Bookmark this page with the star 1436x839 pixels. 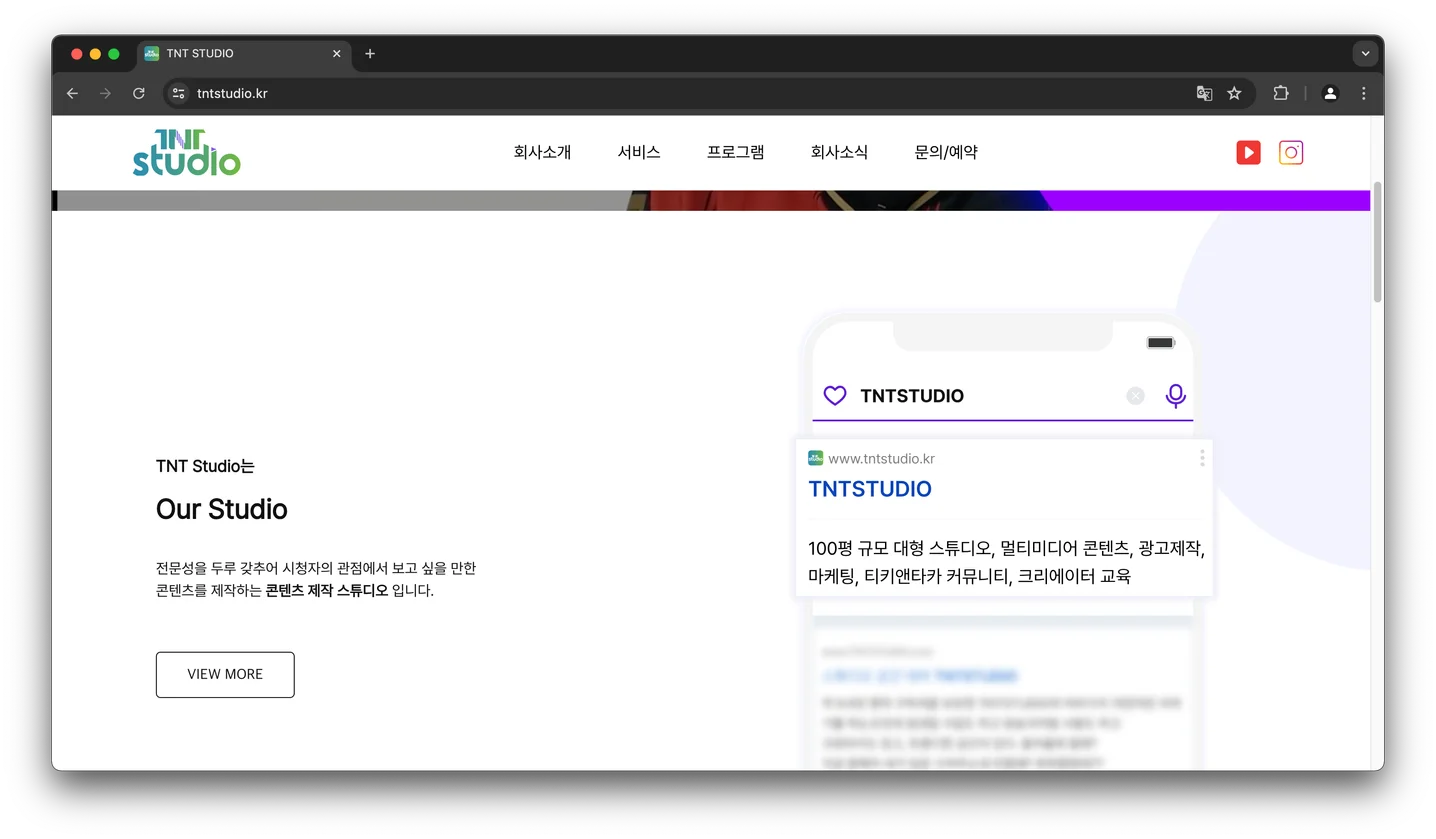[1234, 93]
